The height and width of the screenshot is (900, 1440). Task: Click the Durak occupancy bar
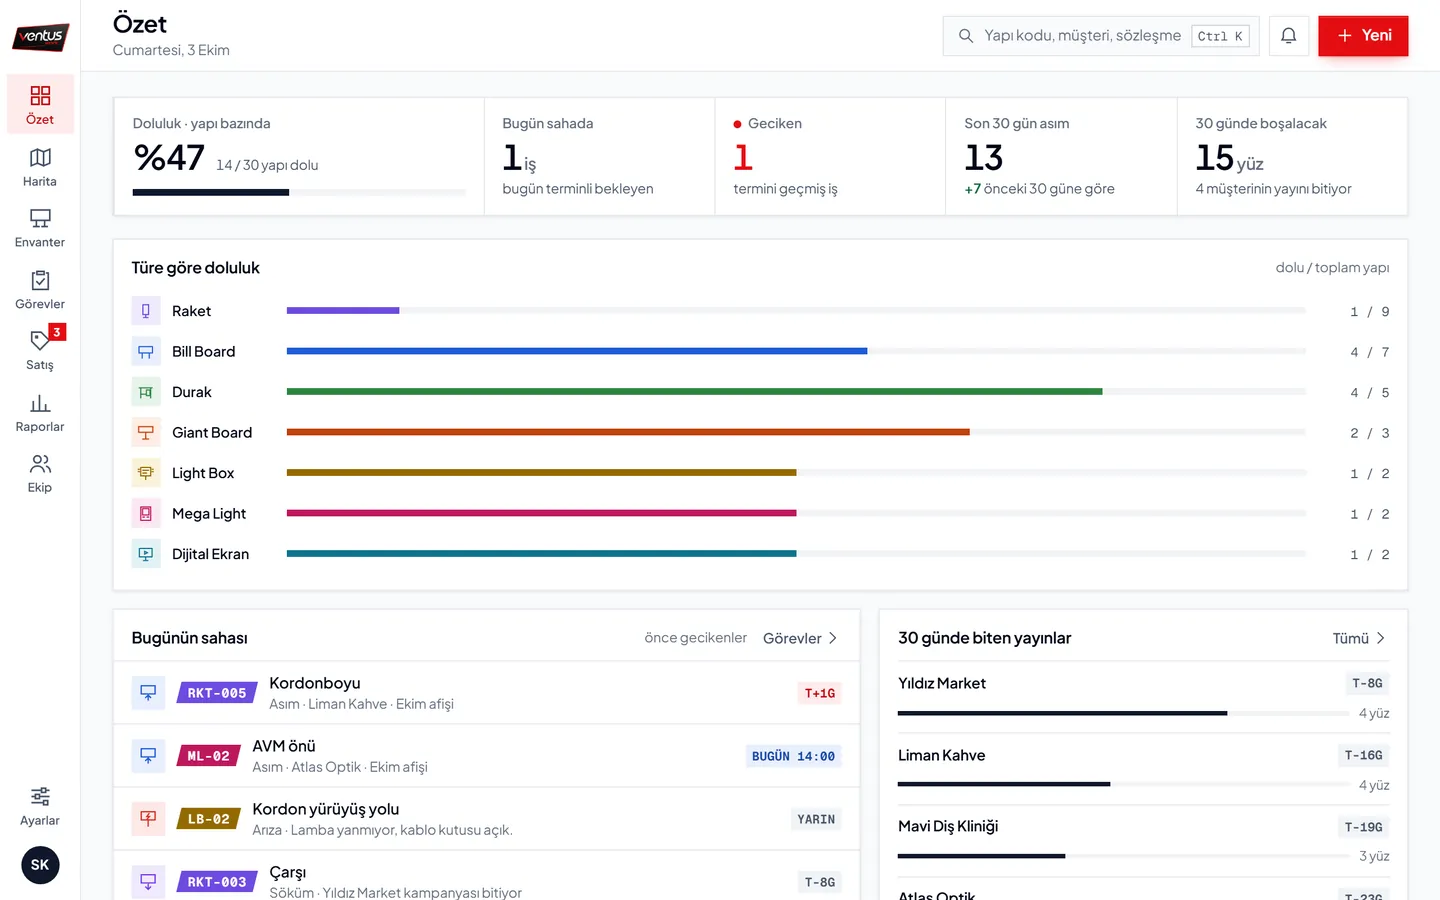point(796,392)
